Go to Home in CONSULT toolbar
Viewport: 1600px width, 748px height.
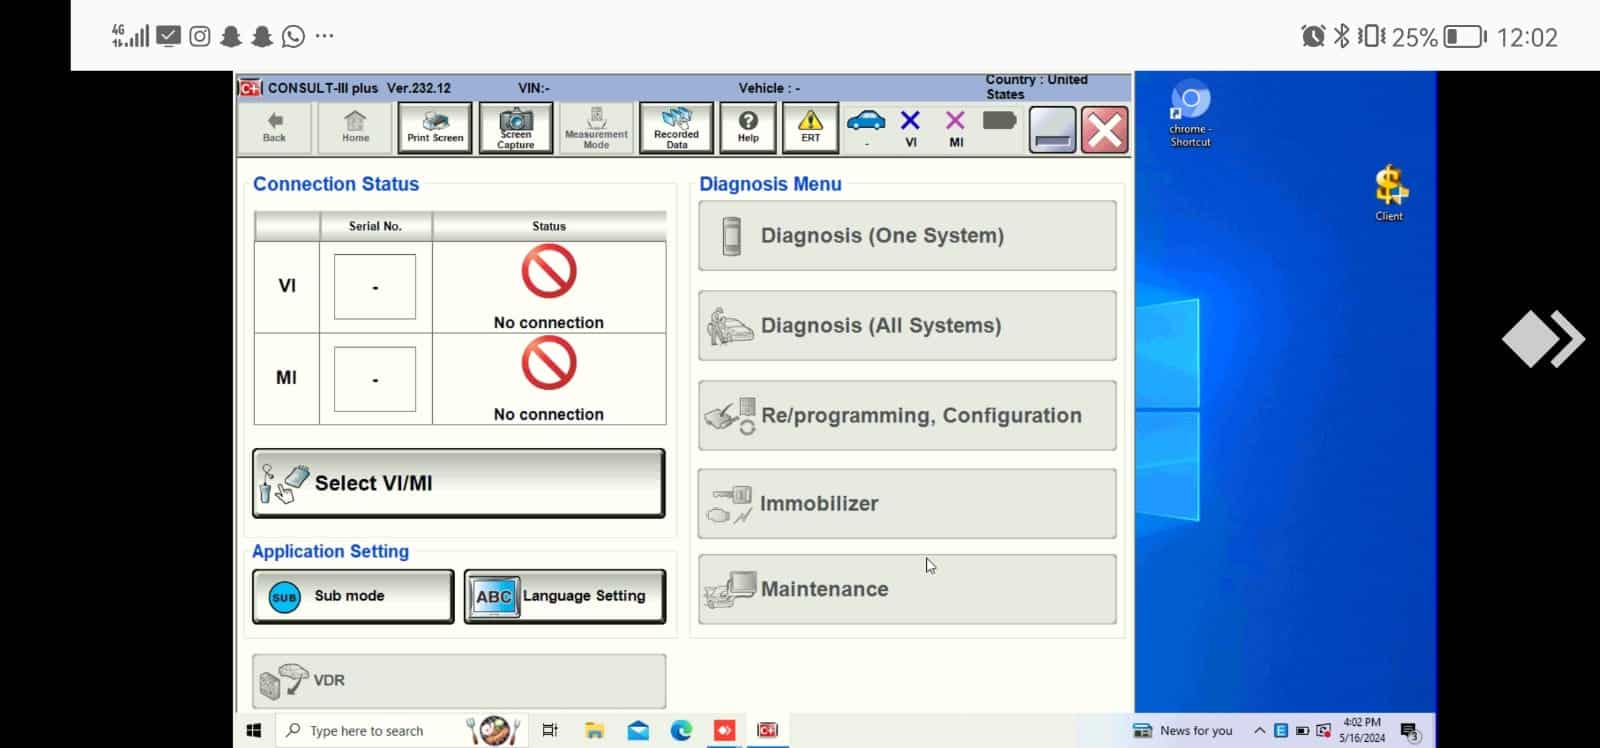[355, 128]
